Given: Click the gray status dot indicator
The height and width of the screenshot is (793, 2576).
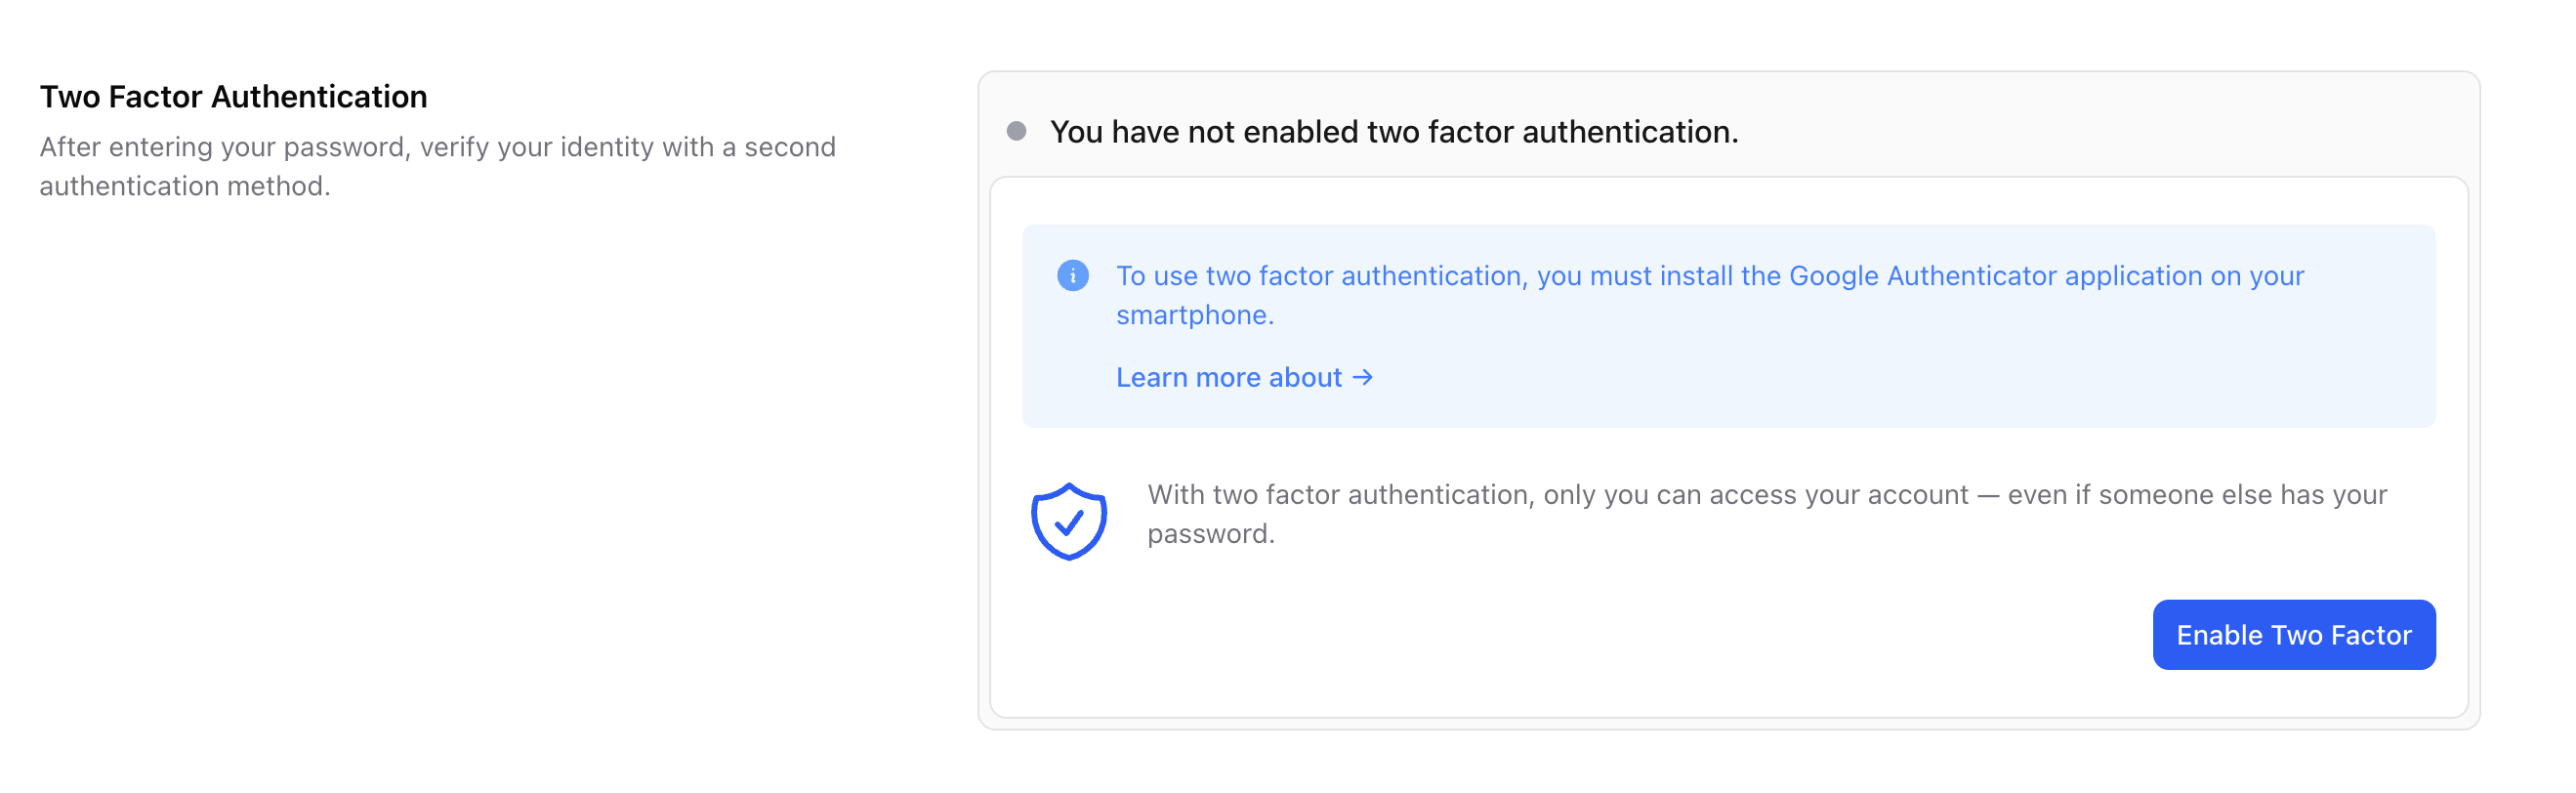Looking at the screenshot, I should (1017, 129).
